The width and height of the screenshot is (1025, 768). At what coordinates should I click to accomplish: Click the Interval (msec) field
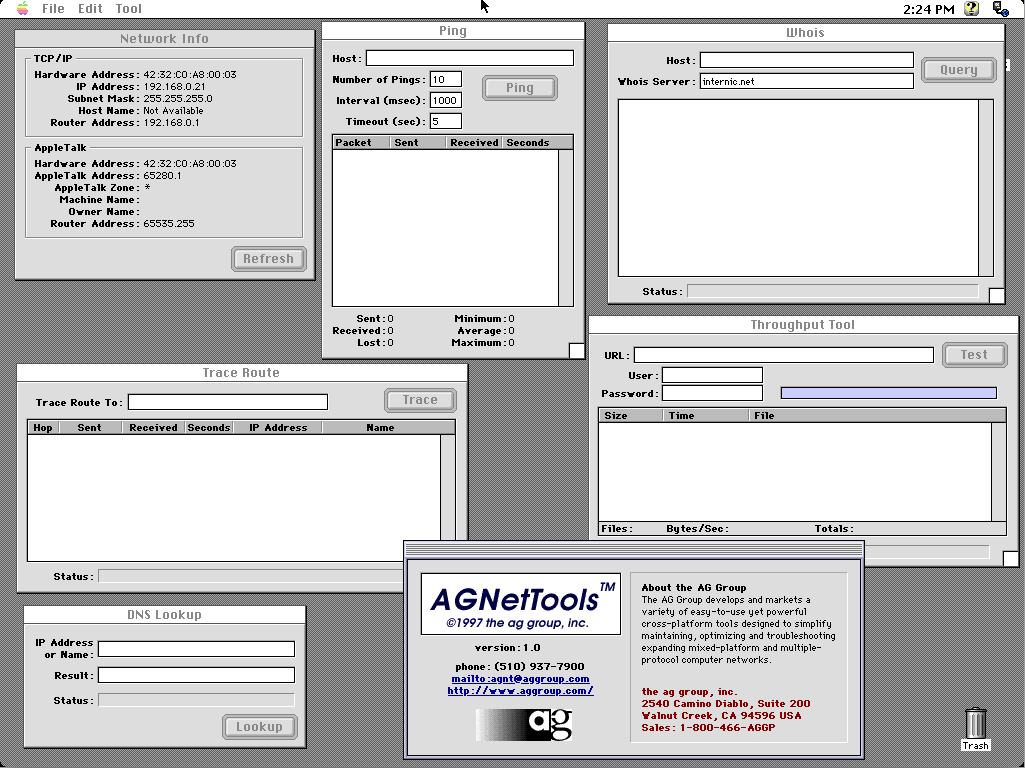coord(446,100)
